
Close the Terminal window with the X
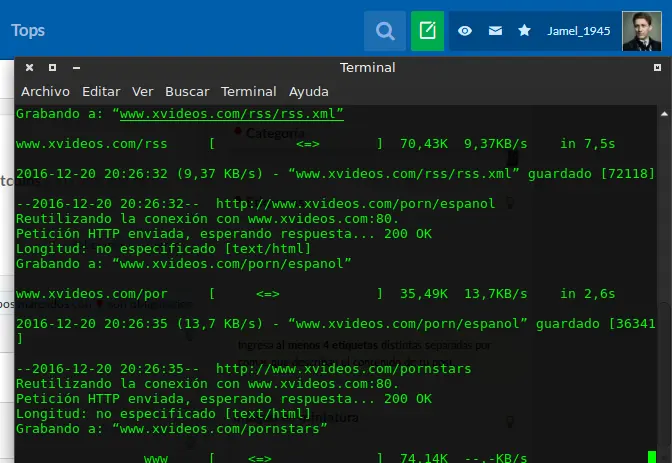[x=29, y=67]
